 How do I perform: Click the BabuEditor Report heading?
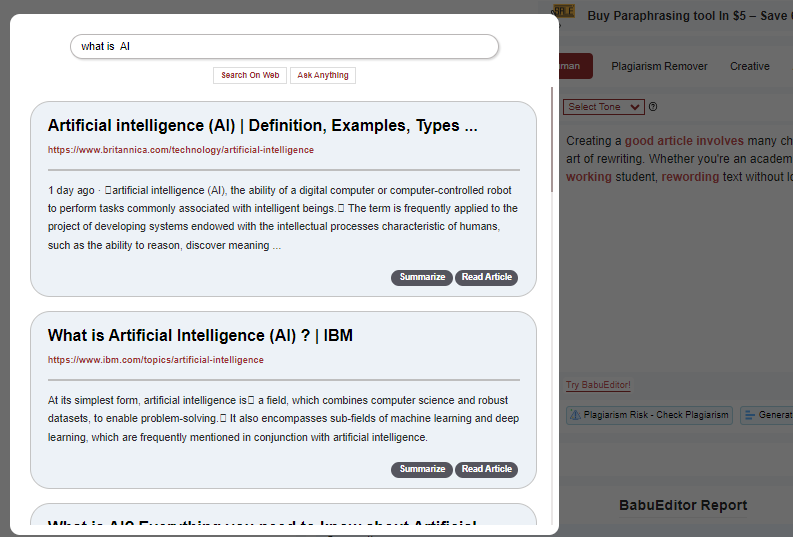pyautogui.click(x=683, y=505)
